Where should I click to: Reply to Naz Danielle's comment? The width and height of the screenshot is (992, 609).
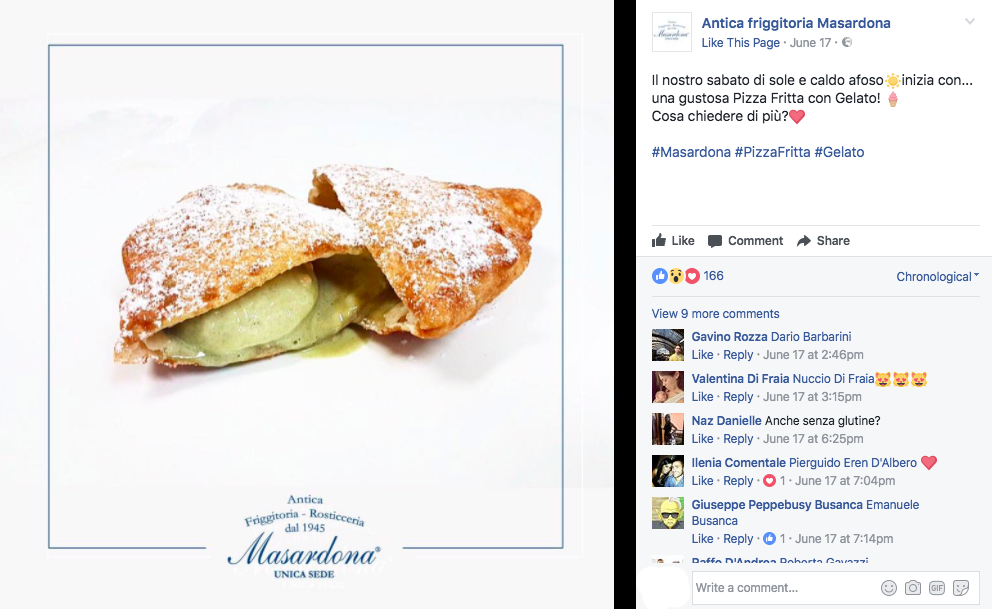coord(738,438)
